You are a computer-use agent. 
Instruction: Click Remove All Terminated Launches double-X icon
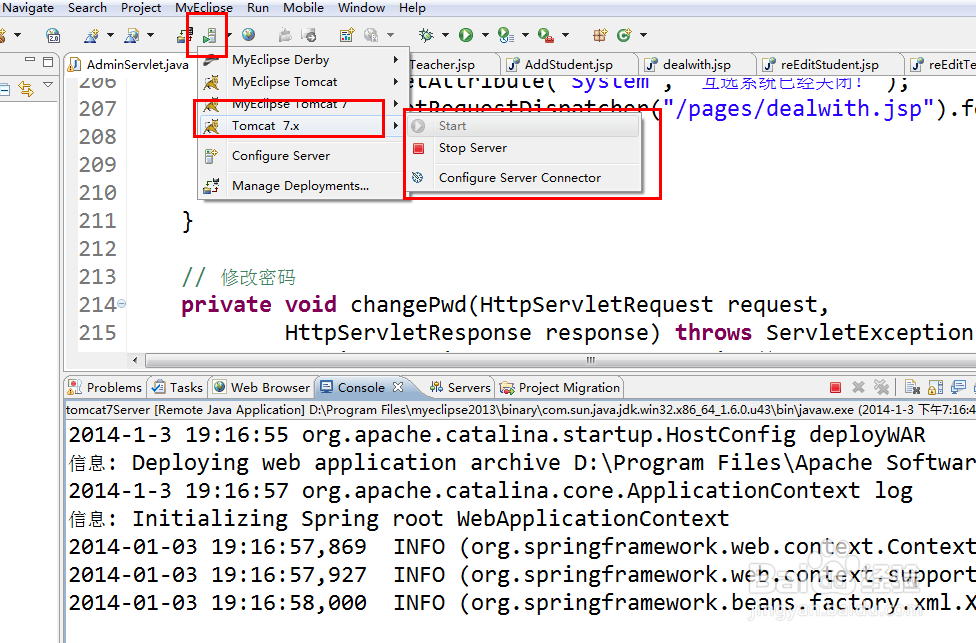point(881,387)
